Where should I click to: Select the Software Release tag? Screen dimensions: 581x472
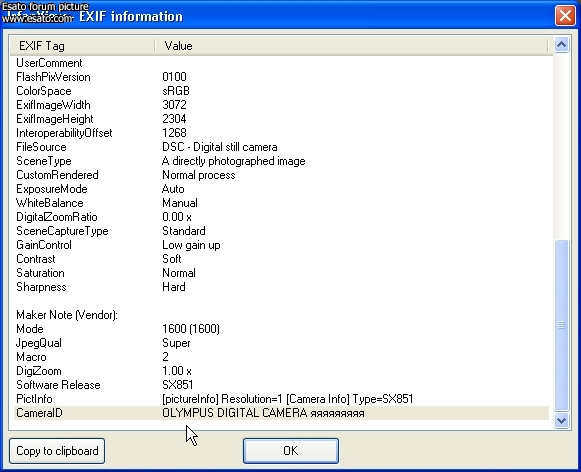(58, 385)
